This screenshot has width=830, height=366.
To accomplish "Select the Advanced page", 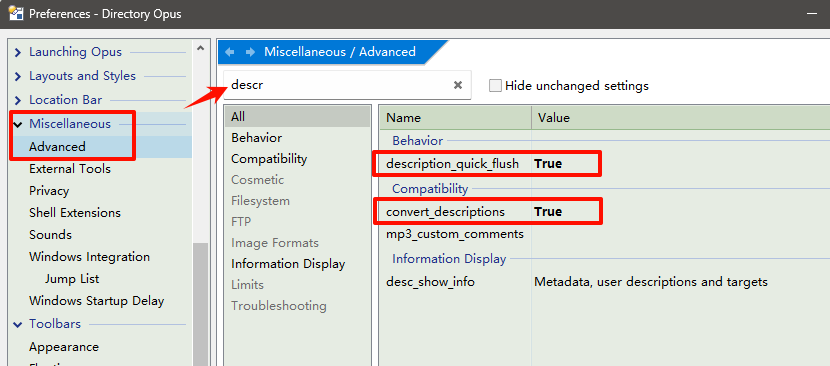I will point(57,147).
